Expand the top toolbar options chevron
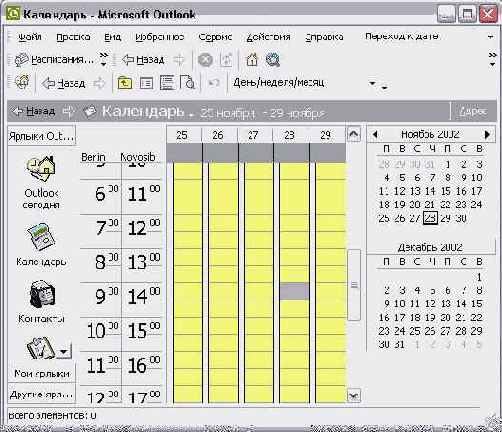Screen dimensions: 502x432 point(104,59)
